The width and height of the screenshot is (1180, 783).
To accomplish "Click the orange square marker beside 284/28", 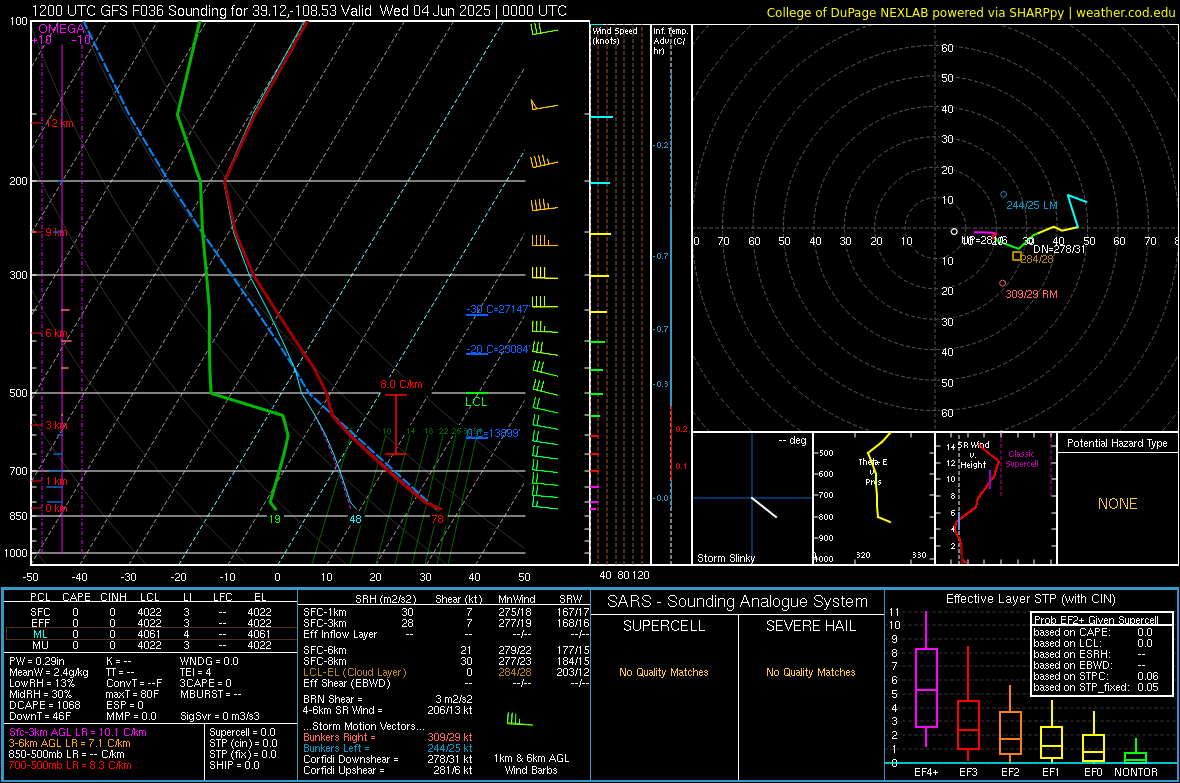I will tap(1017, 256).
